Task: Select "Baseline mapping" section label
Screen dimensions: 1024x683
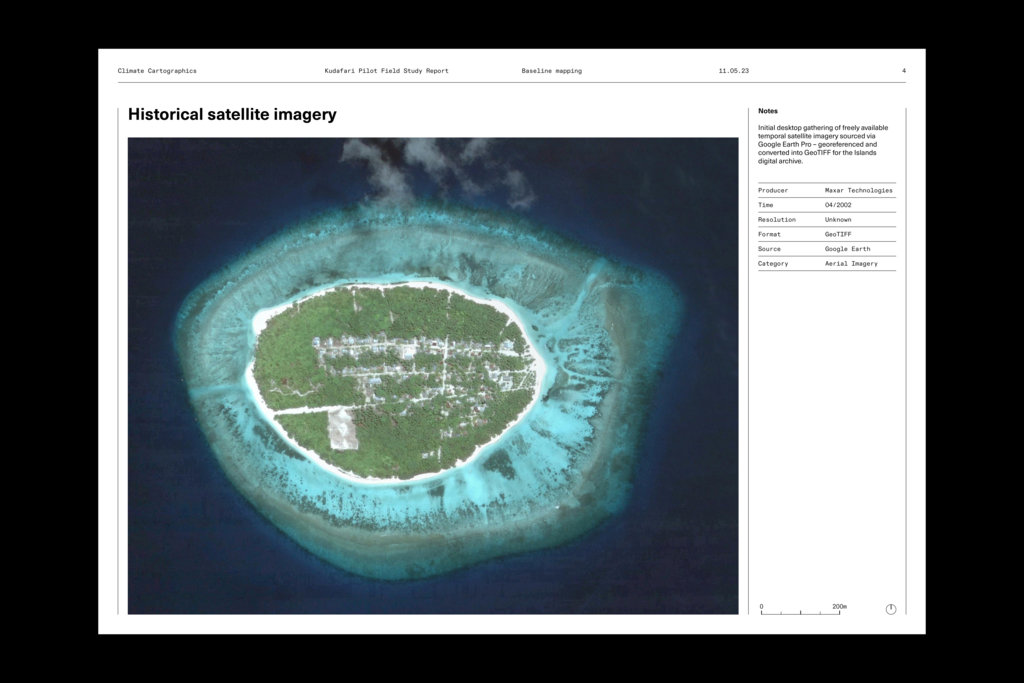Action: point(551,71)
